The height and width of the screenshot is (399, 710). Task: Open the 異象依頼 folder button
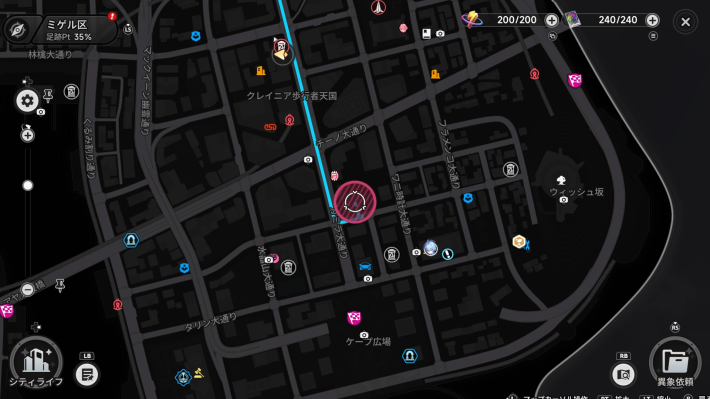(675, 363)
